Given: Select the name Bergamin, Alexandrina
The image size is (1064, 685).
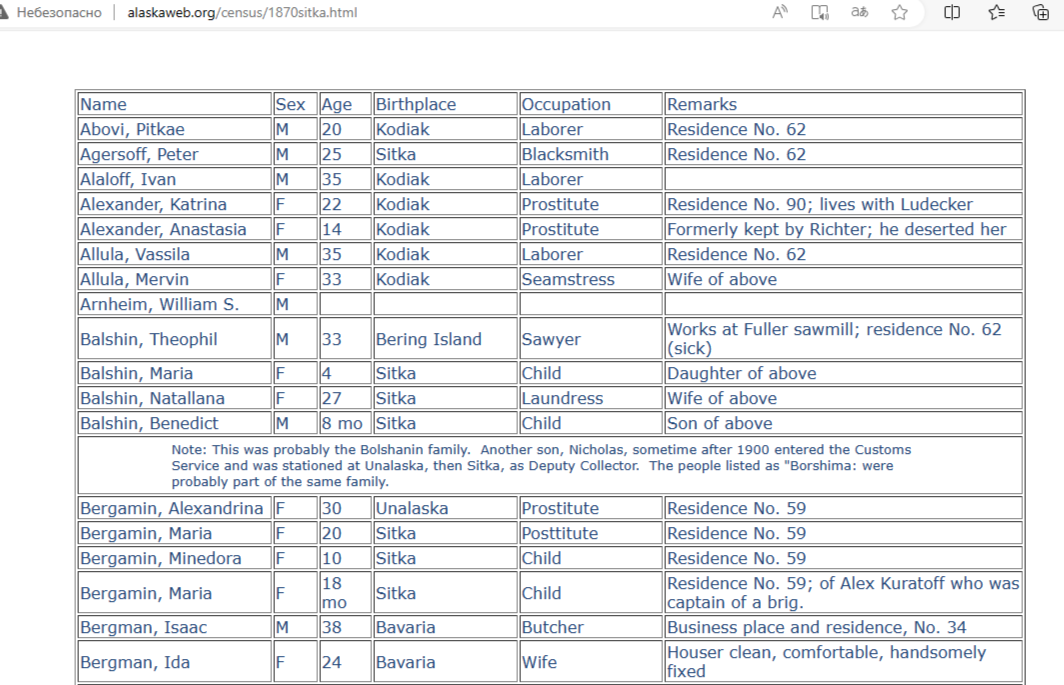Looking at the screenshot, I should point(172,508).
